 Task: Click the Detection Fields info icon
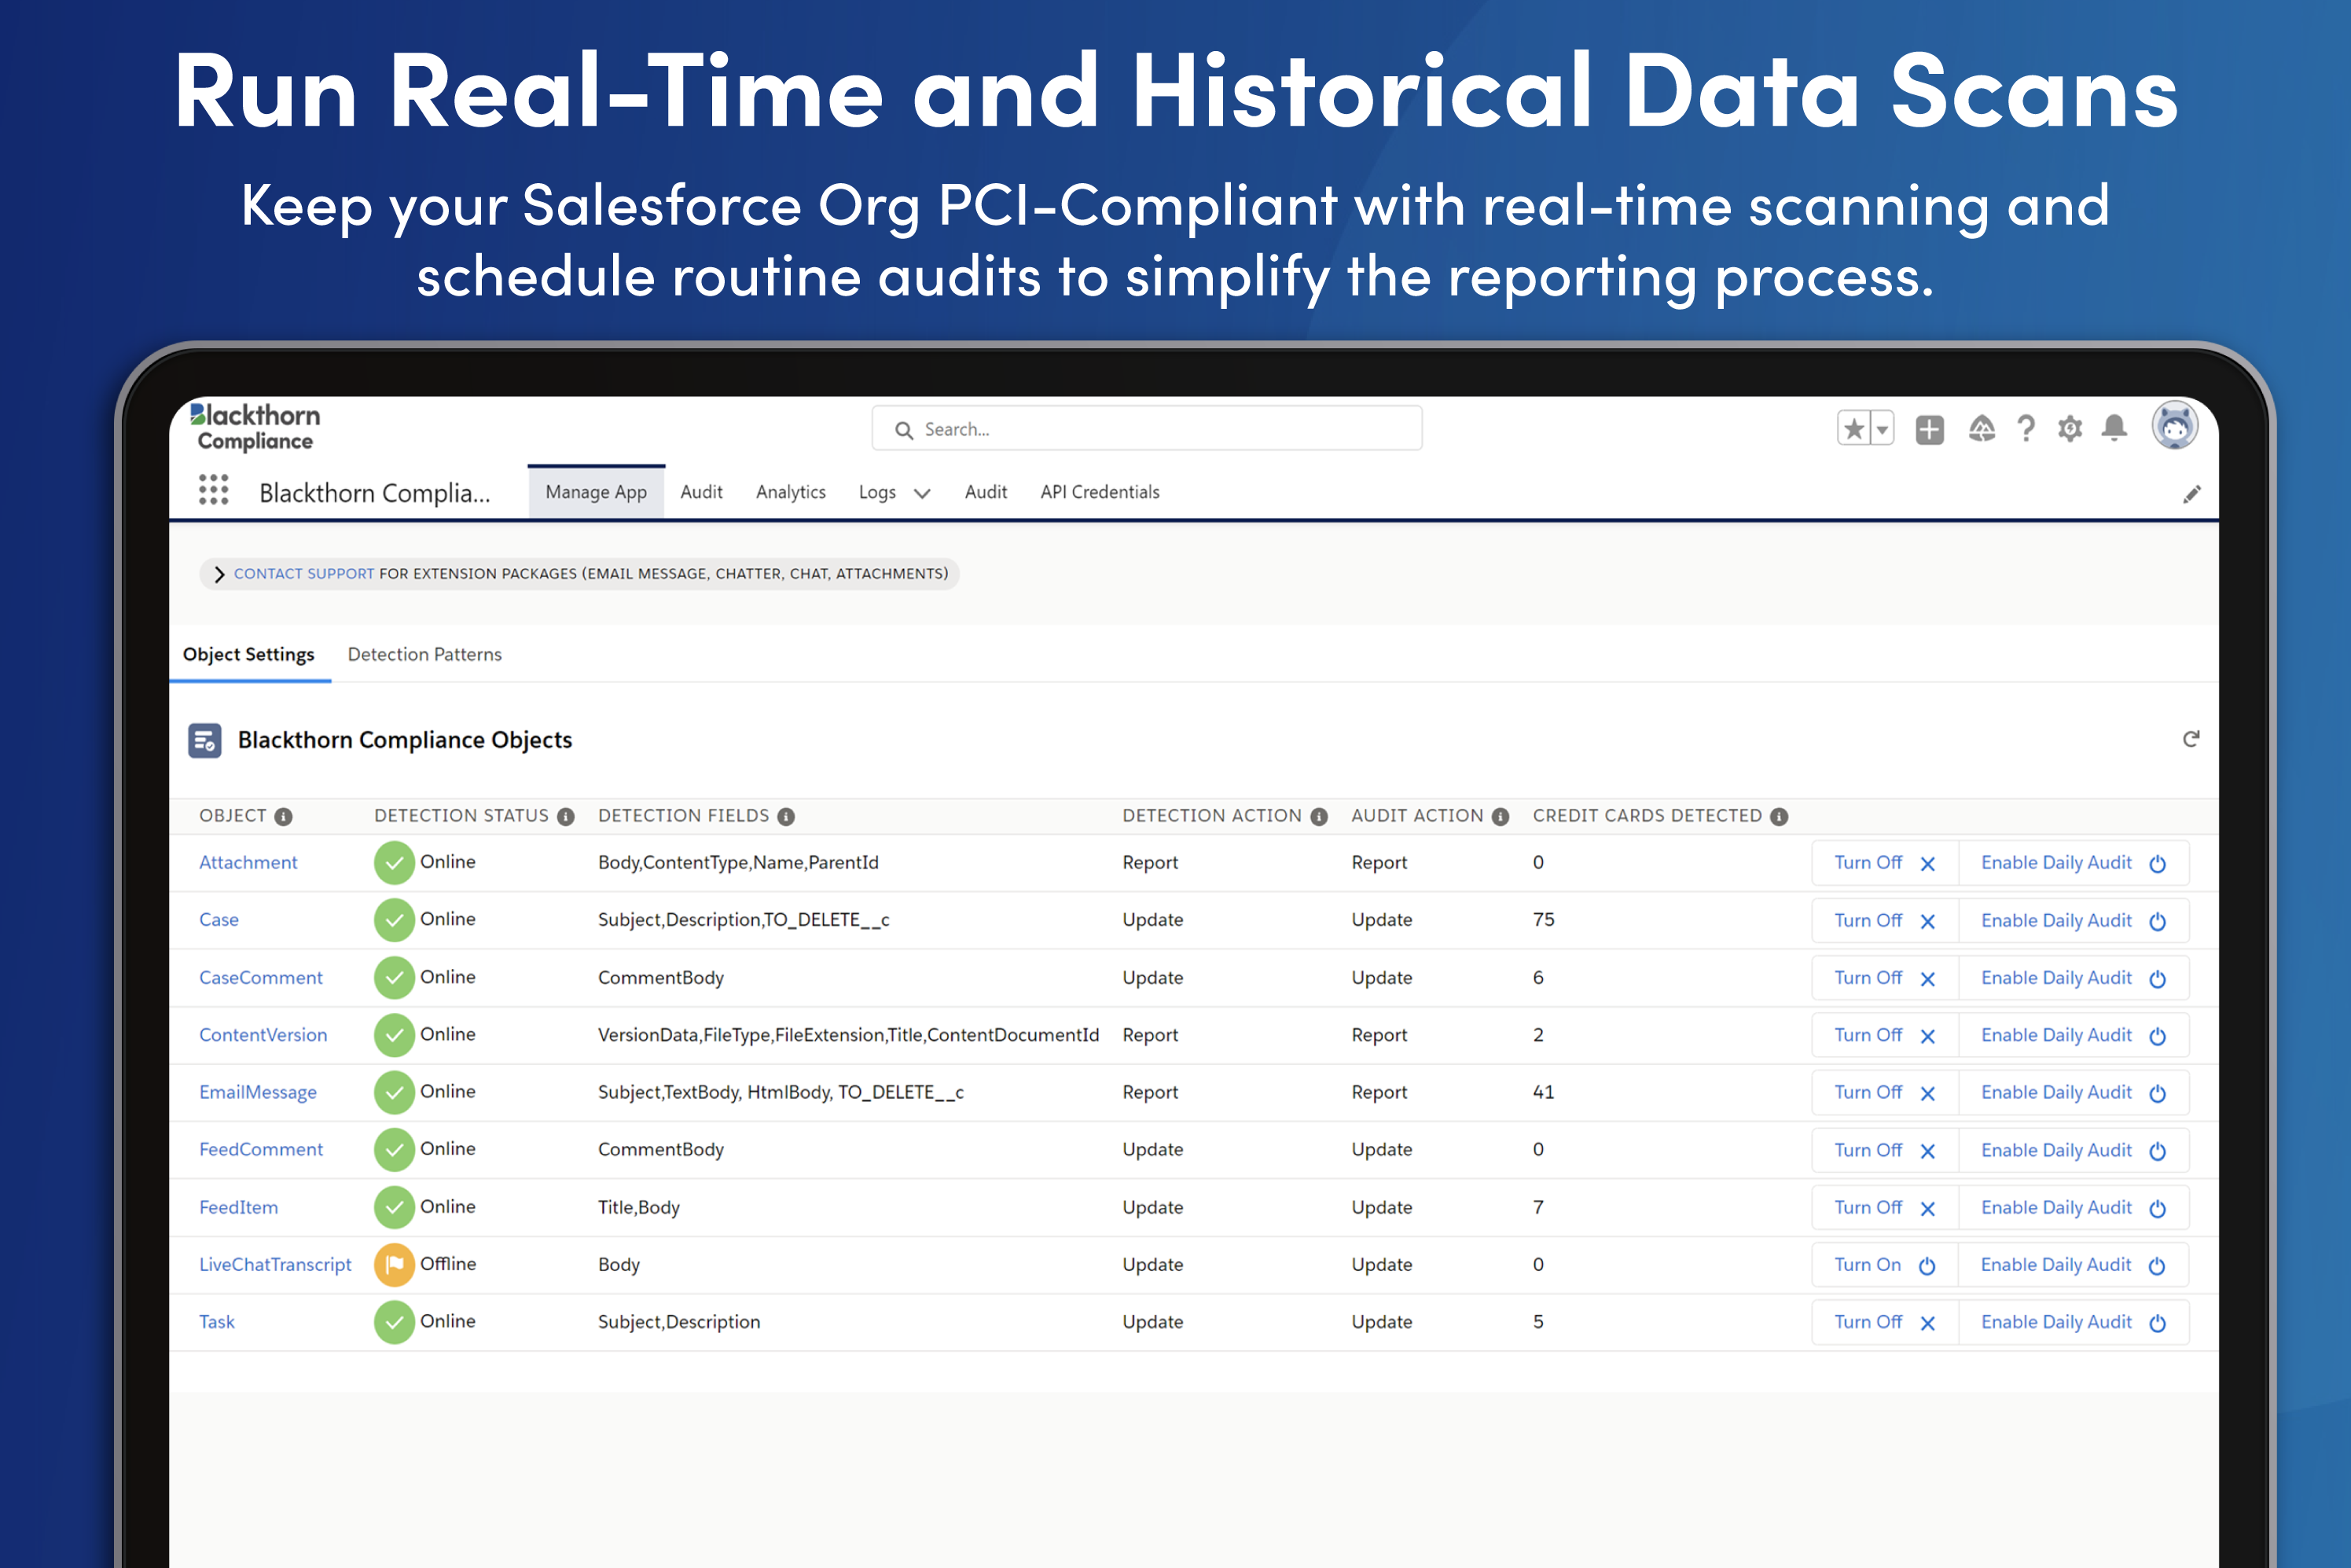click(786, 817)
